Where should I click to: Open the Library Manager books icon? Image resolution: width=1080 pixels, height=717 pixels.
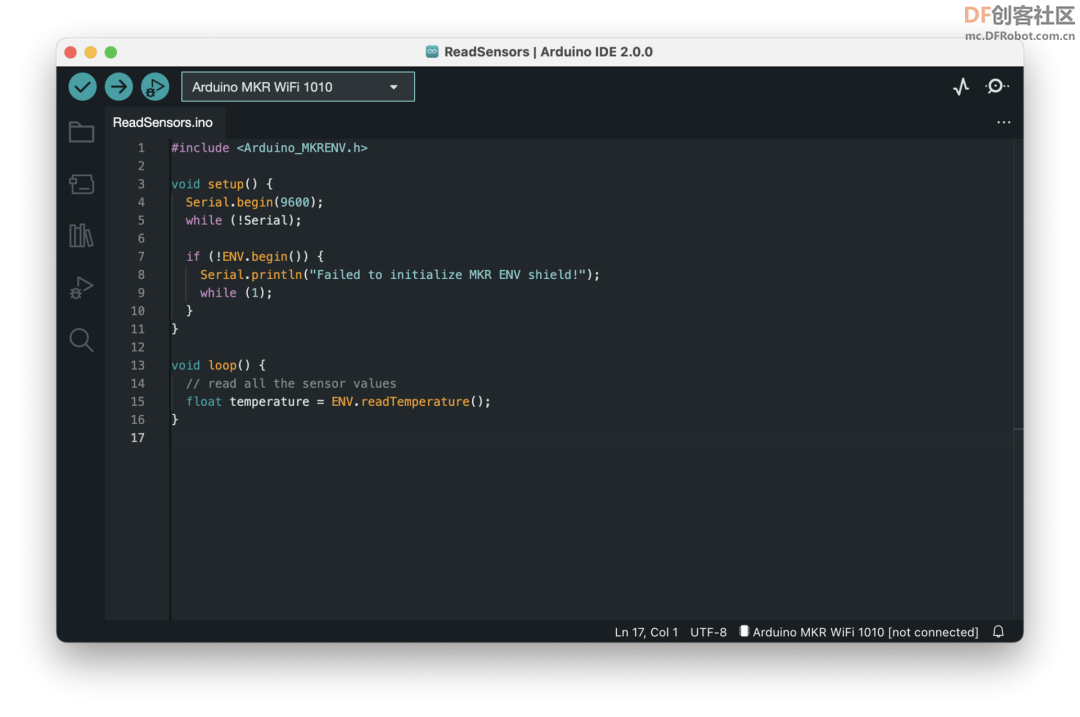tap(81, 236)
